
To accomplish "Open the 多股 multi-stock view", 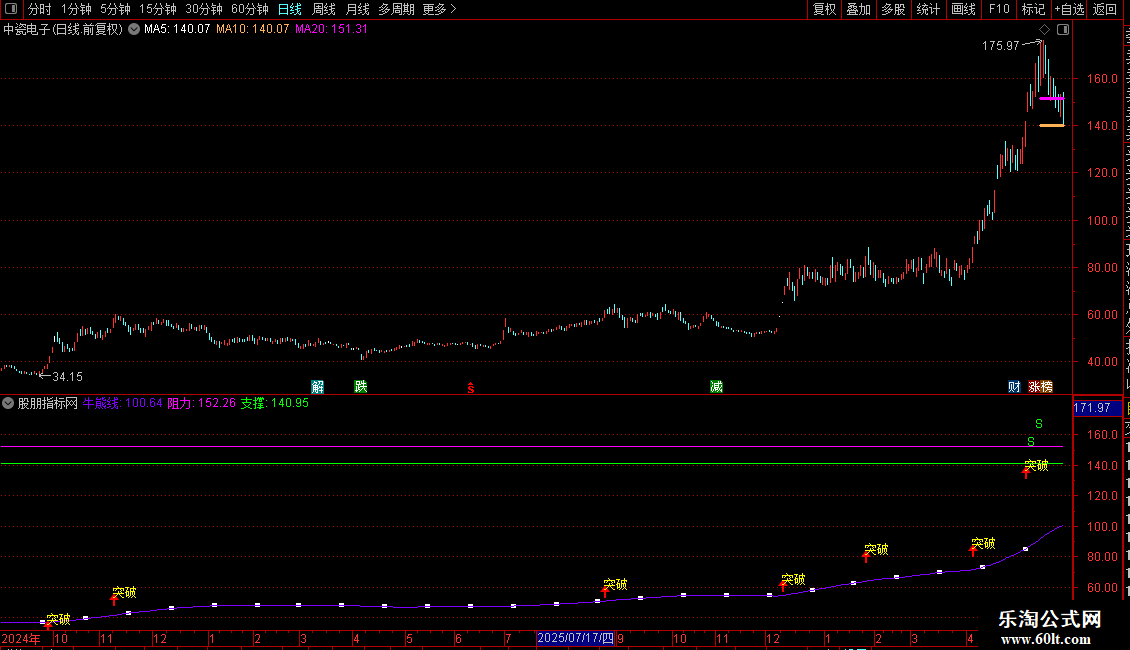I will point(893,9).
